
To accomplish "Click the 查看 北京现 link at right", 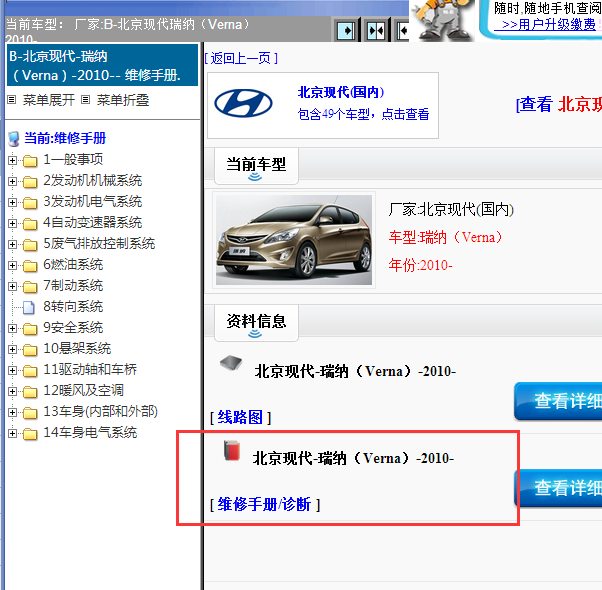I will pos(559,104).
